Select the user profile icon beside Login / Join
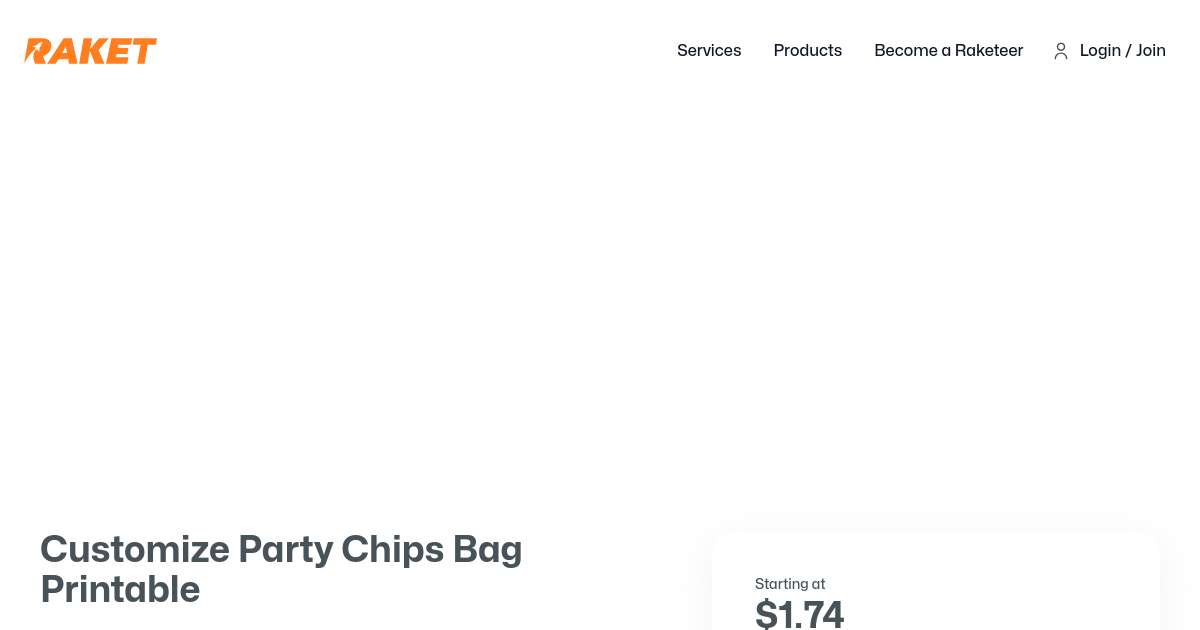The width and height of the screenshot is (1200, 630). tap(1061, 51)
